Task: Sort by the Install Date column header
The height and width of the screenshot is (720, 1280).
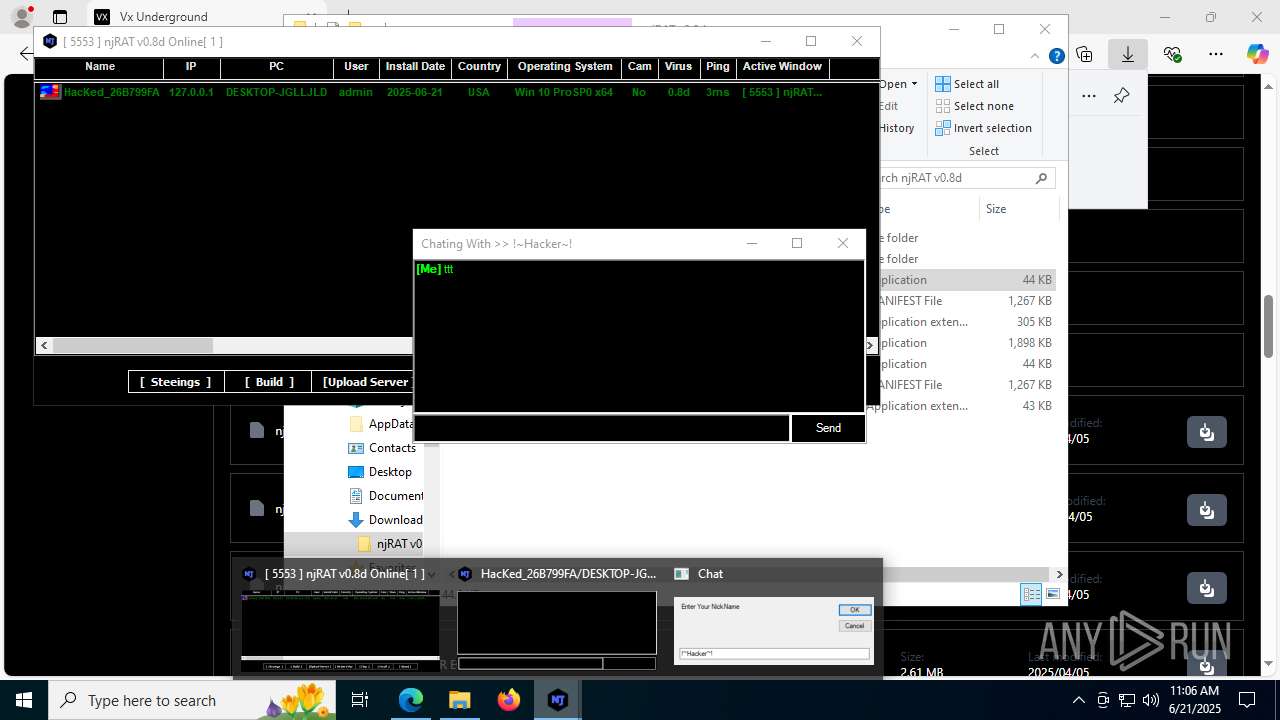Action: tap(415, 67)
